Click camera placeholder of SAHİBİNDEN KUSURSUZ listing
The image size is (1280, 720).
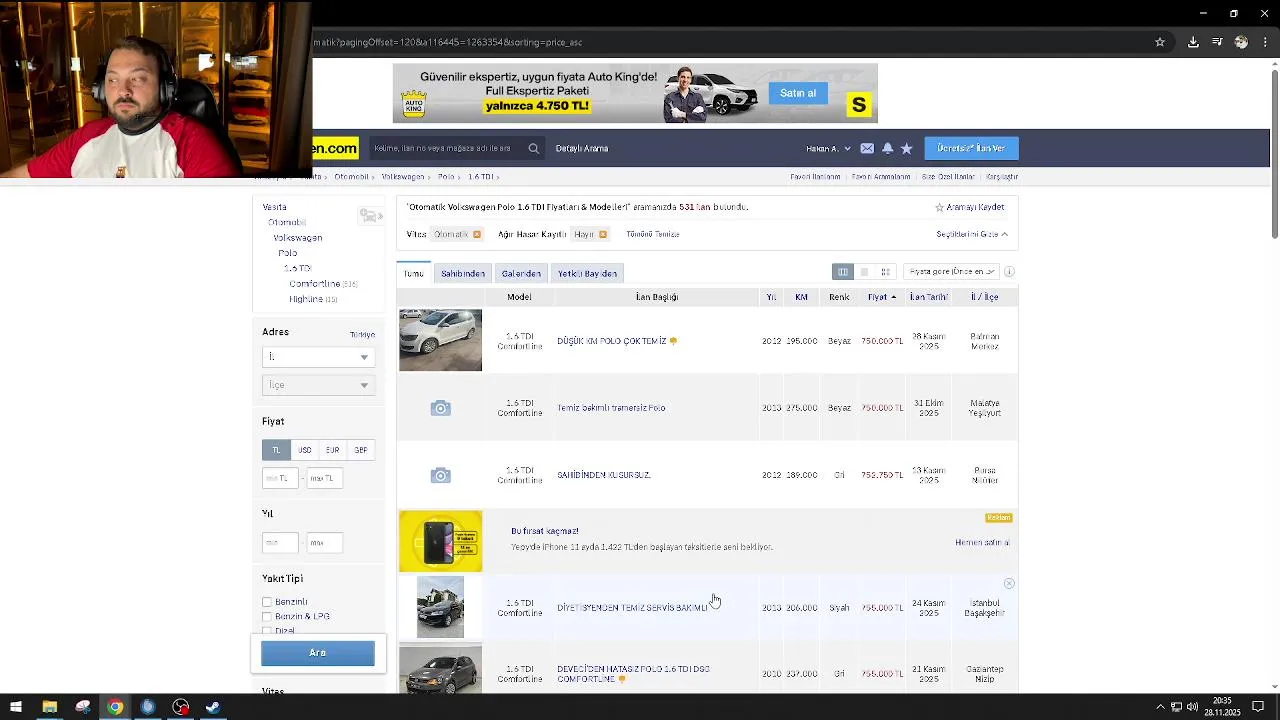(440, 475)
